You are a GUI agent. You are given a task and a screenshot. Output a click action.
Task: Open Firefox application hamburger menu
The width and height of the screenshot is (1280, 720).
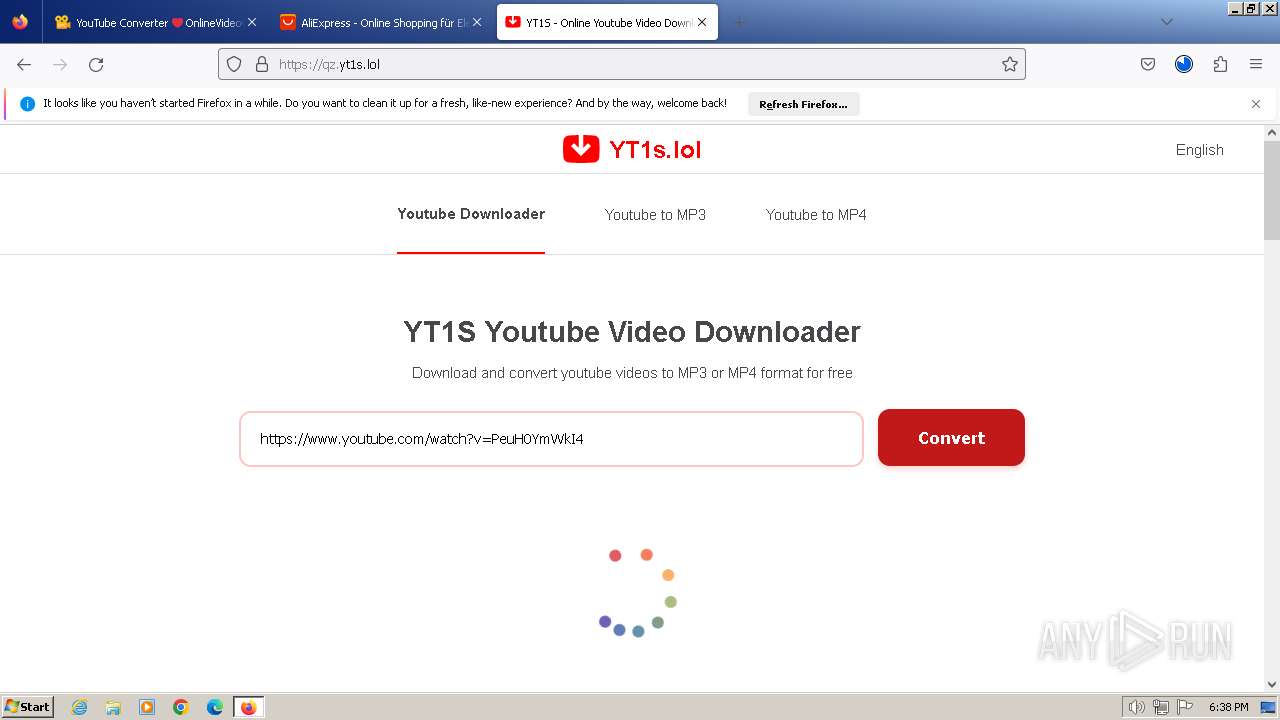(x=1256, y=64)
